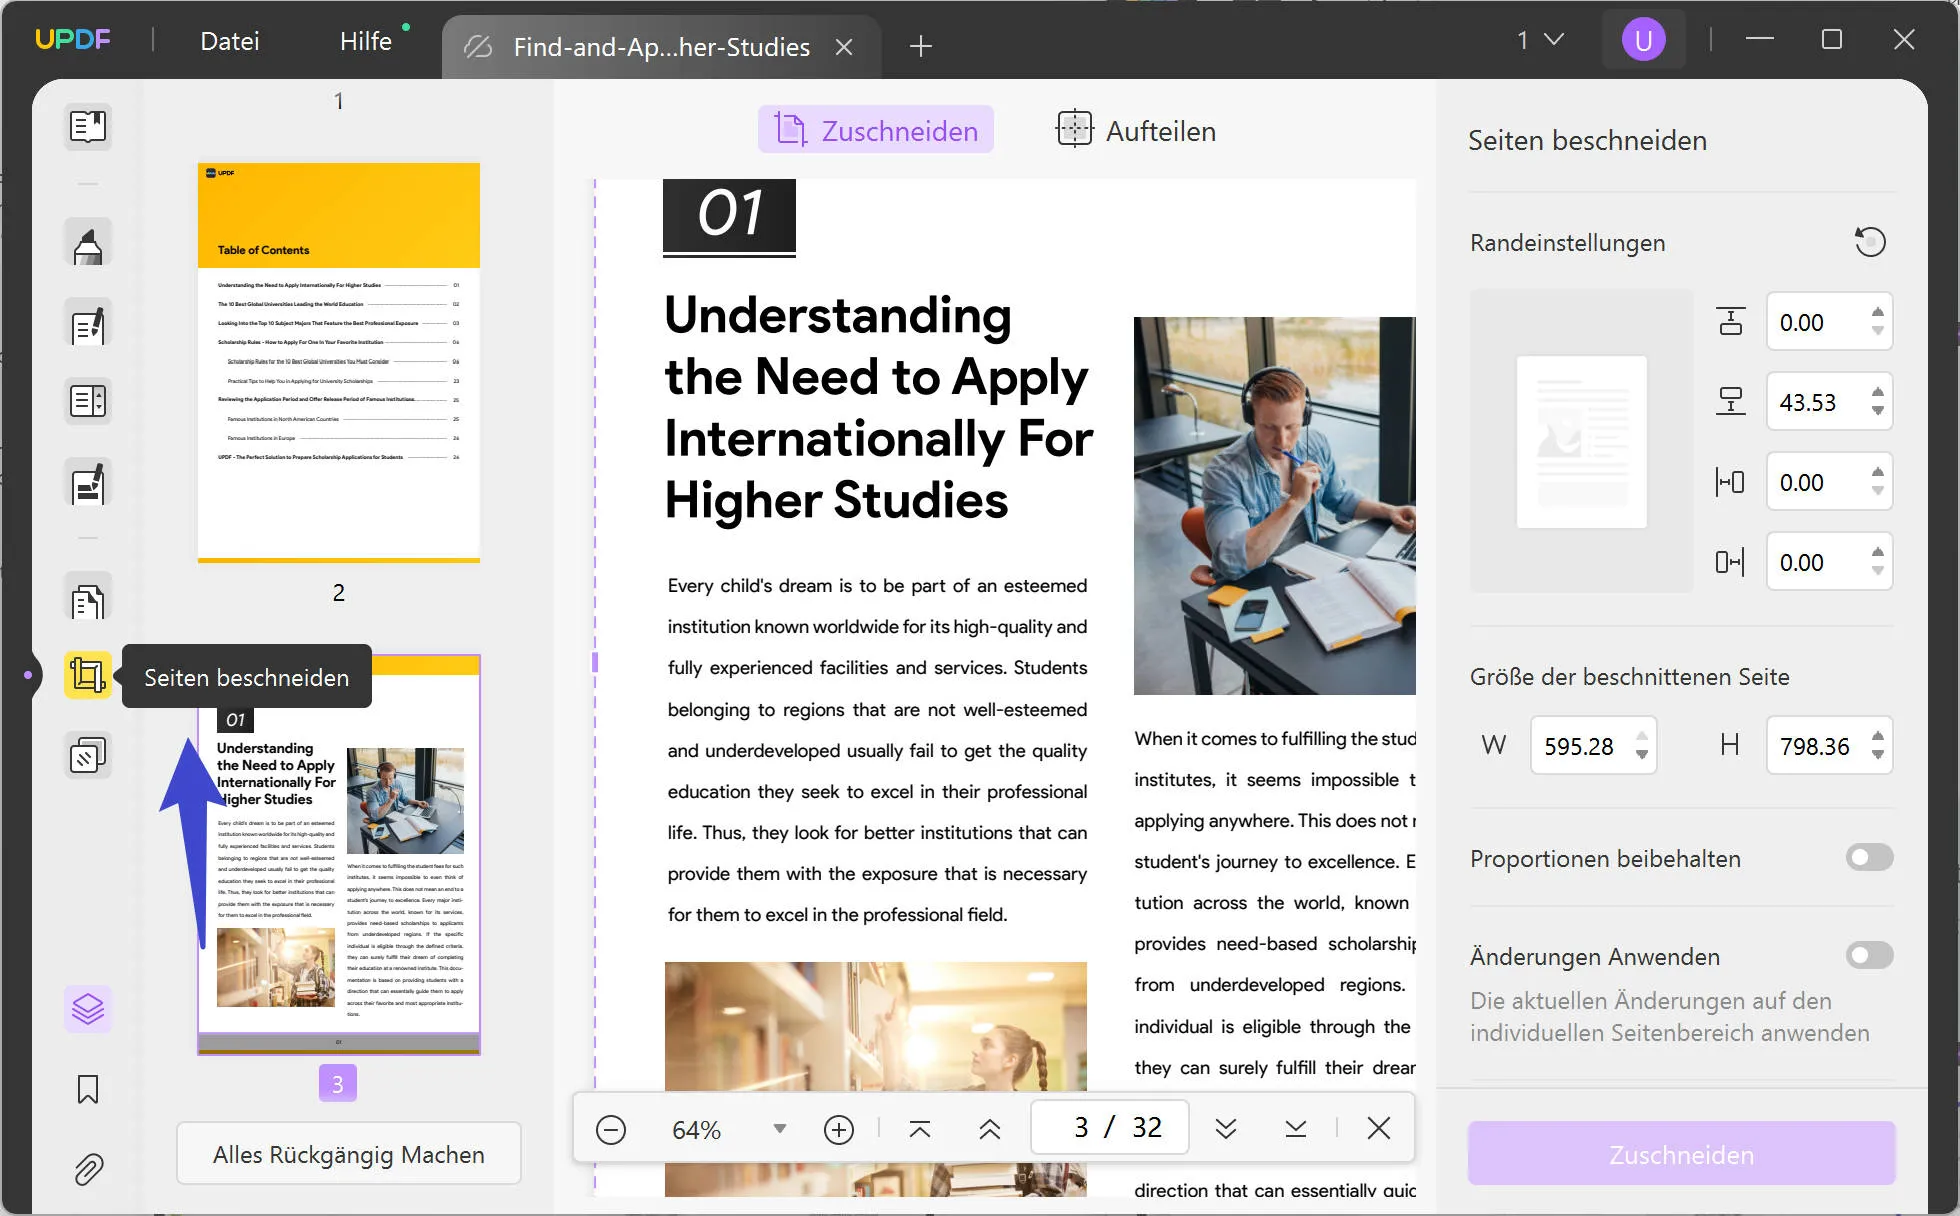Switch to Zuschneiden mode tab
Screen dimensions: 1960x1216
pyautogui.click(x=876, y=130)
